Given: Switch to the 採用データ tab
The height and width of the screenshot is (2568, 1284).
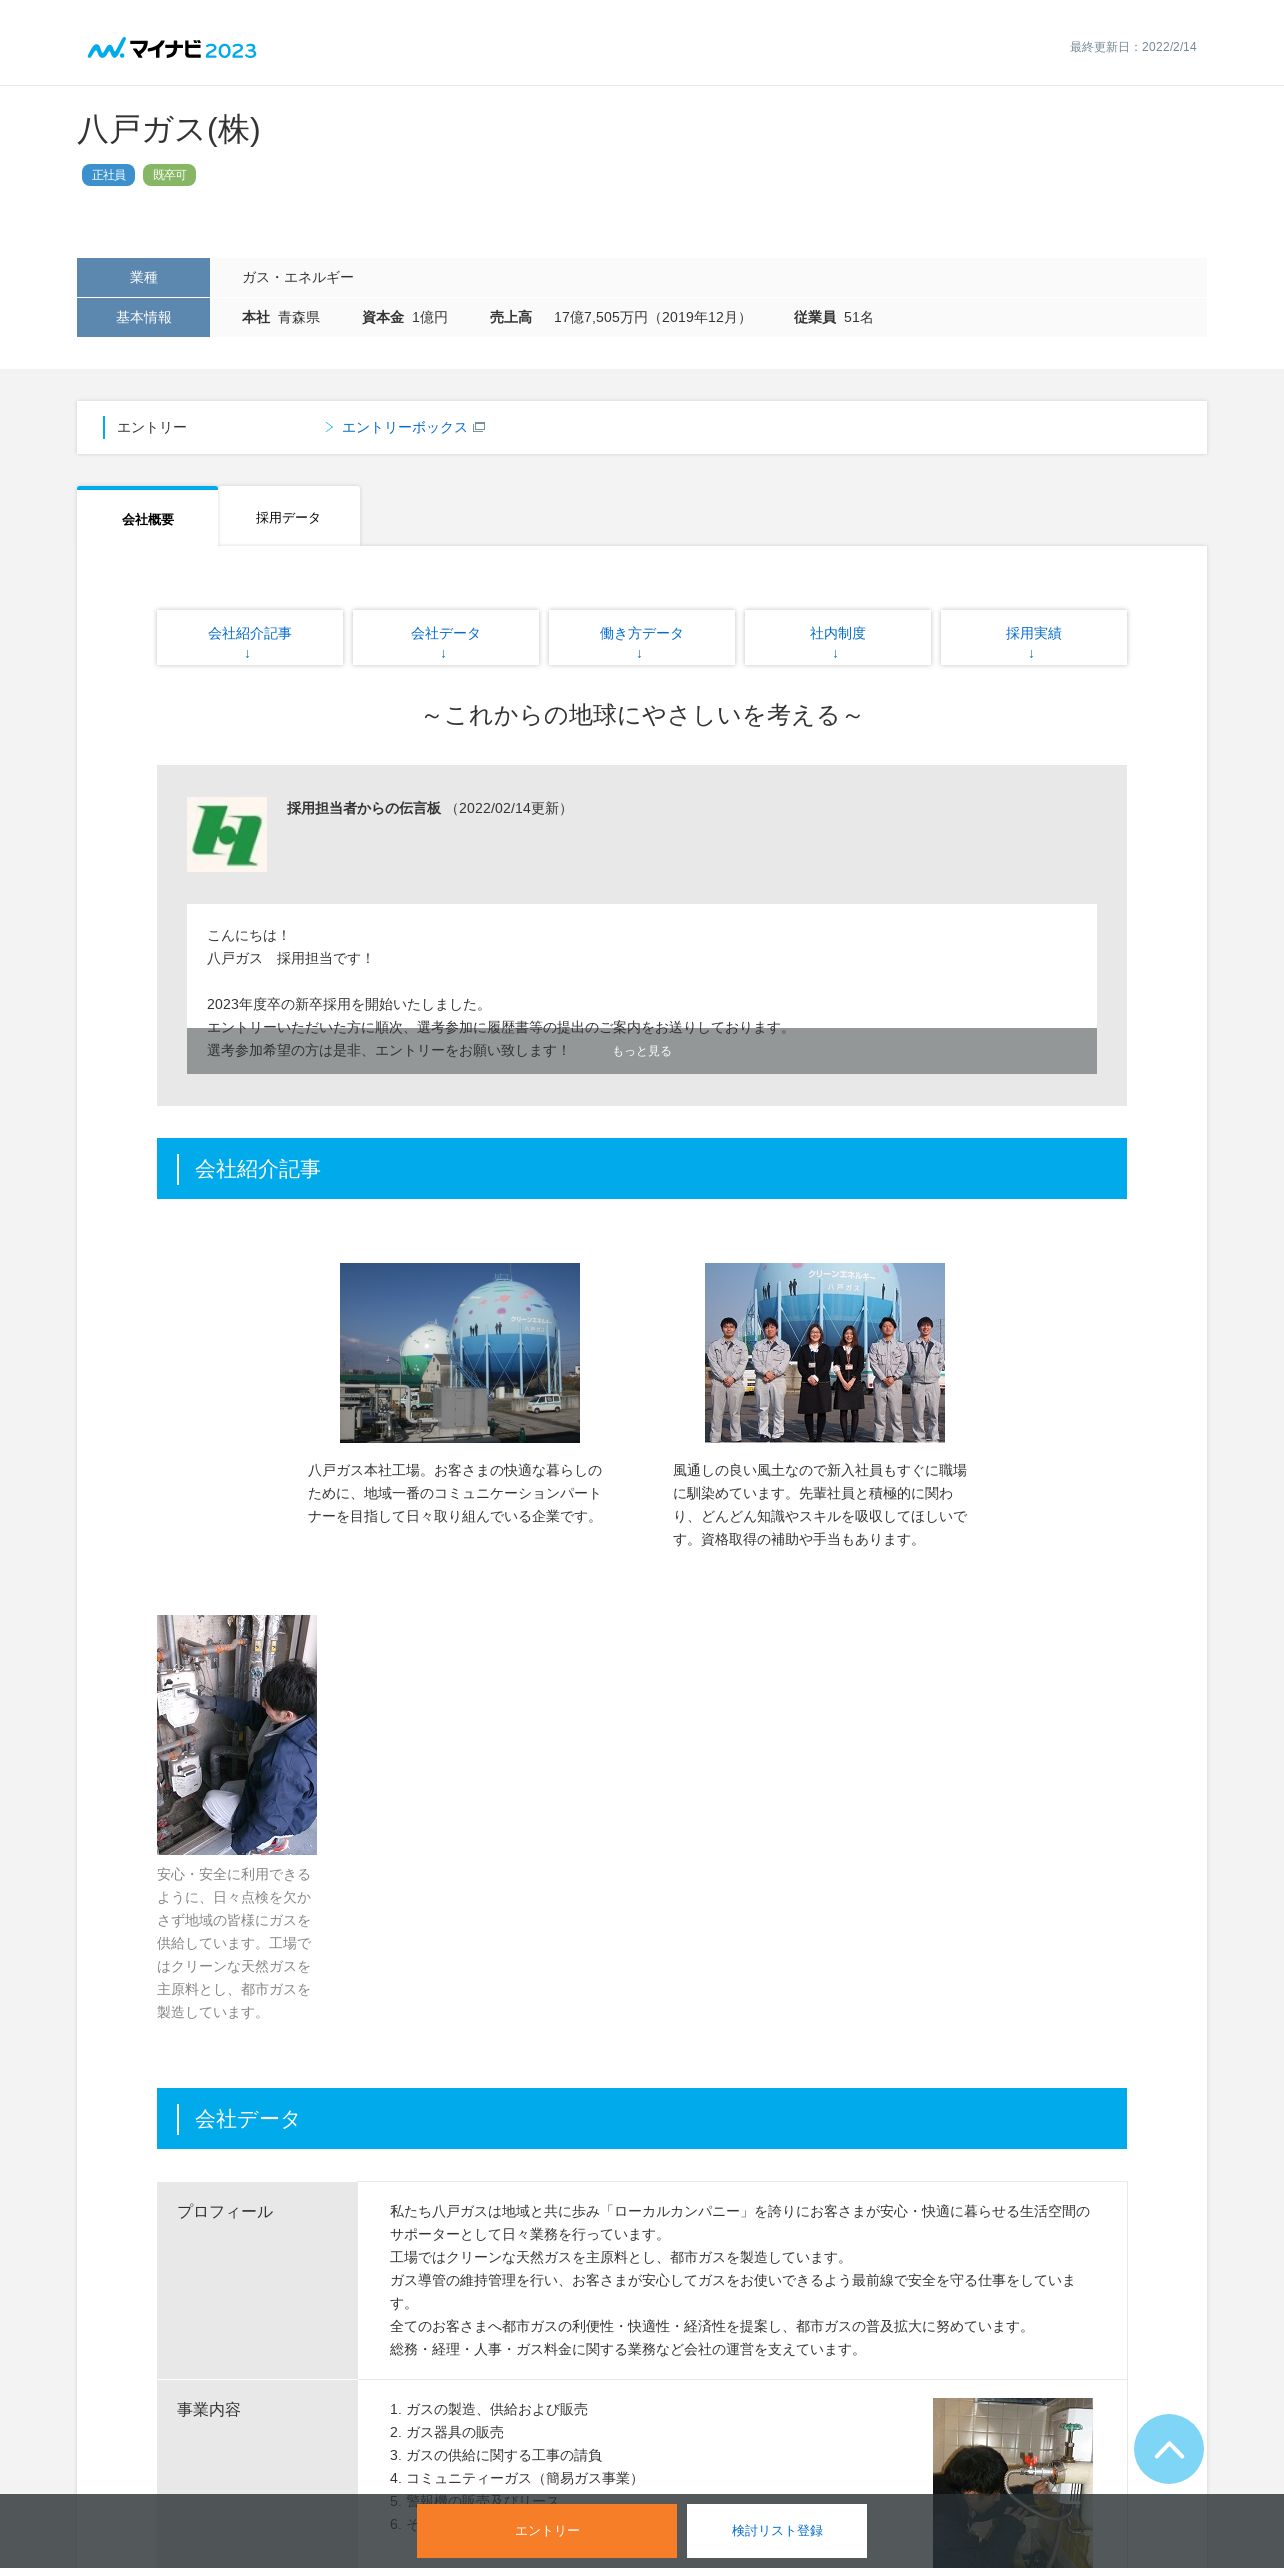Looking at the screenshot, I should pyautogui.click(x=288, y=517).
